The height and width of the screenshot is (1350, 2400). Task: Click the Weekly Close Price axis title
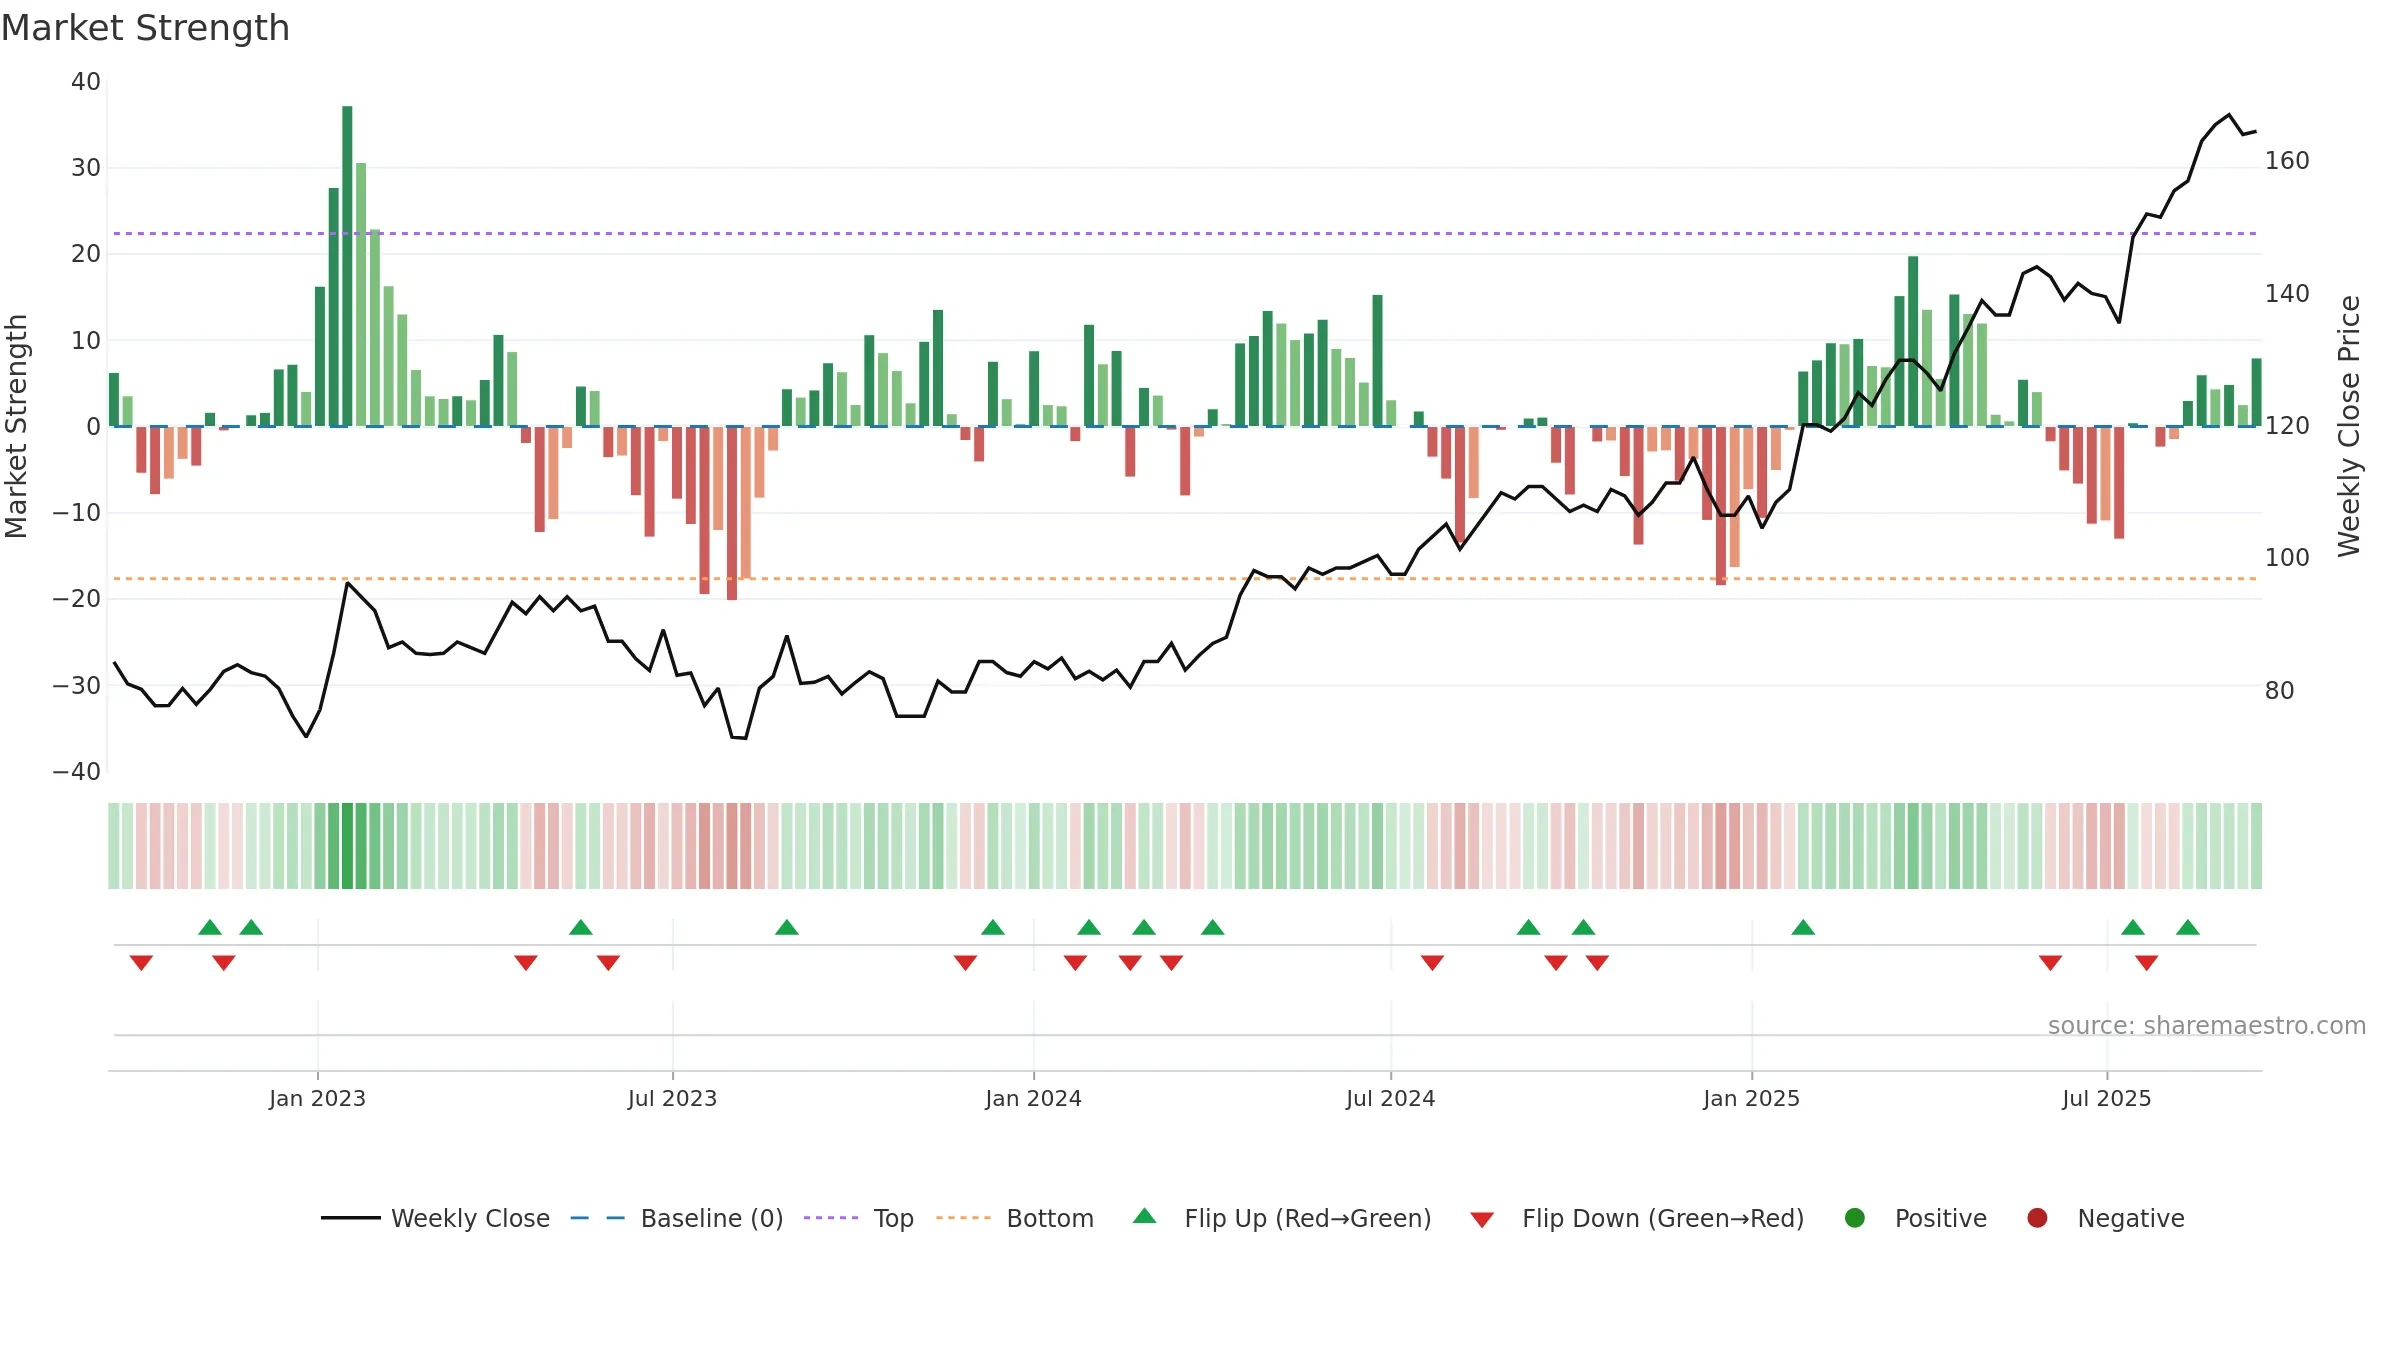tap(2349, 426)
